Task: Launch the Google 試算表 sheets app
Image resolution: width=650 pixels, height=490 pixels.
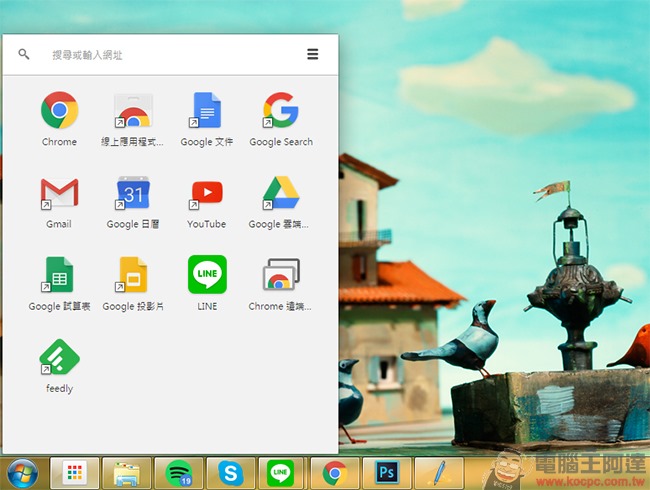Action: pos(58,275)
